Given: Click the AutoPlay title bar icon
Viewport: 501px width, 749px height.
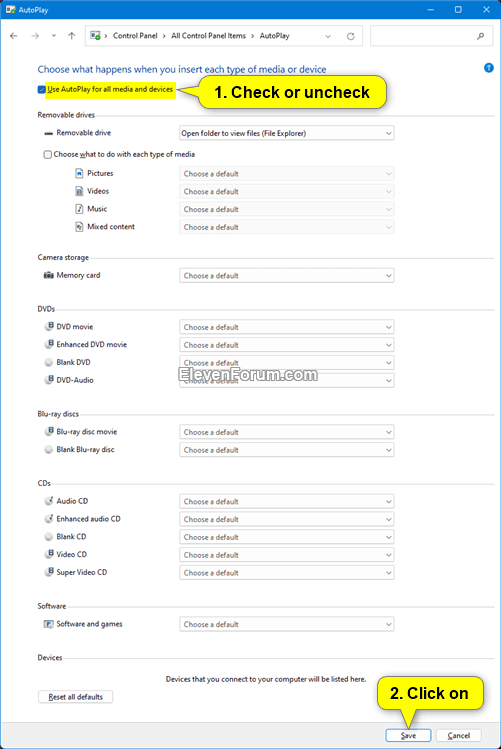Looking at the screenshot, I should (x=11, y=10).
